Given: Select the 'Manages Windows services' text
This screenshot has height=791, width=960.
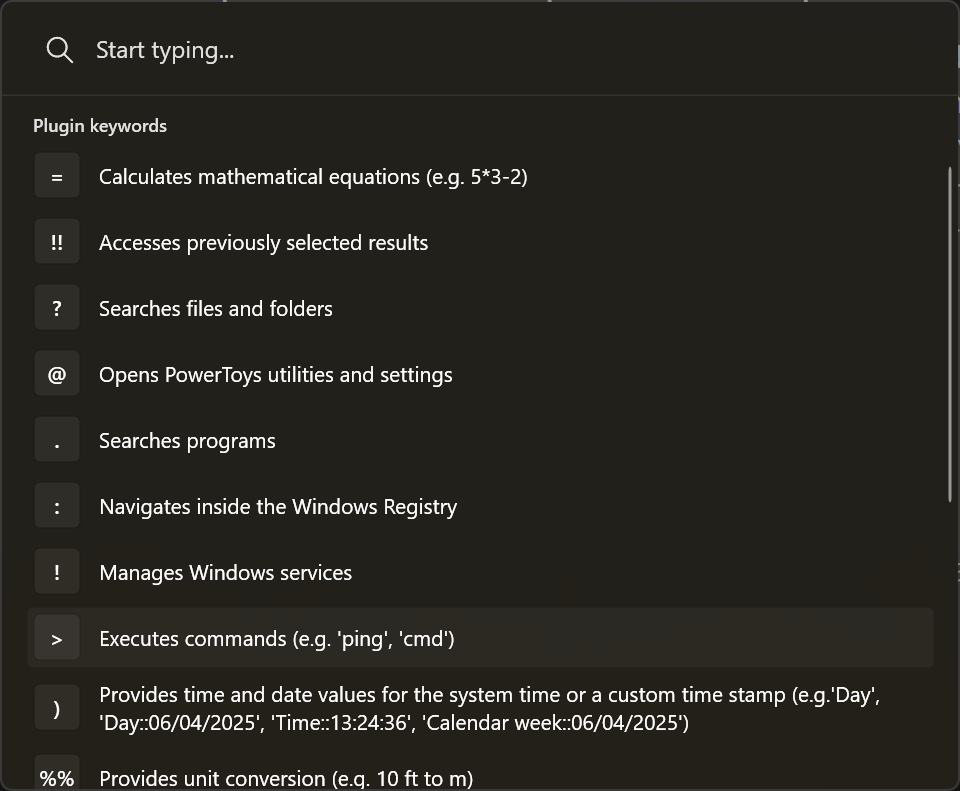Looking at the screenshot, I should click(226, 573).
